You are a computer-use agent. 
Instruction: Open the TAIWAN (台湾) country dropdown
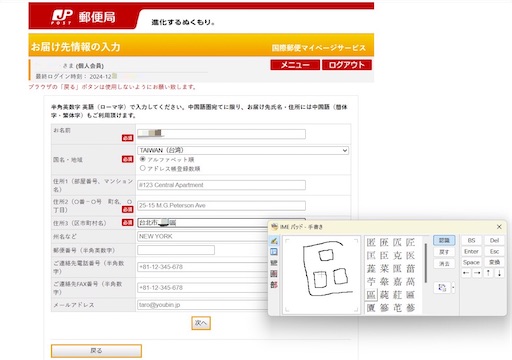point(243,150)
